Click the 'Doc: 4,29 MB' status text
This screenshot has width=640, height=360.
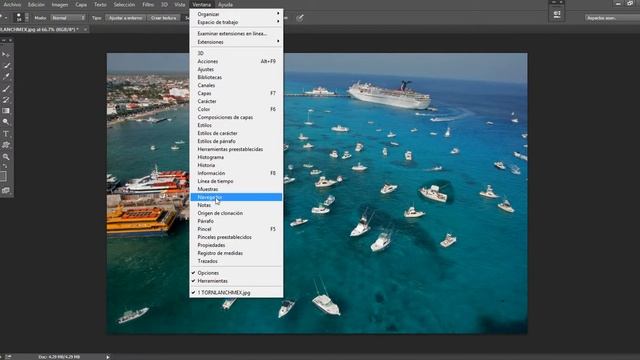(x=59, y=357)
